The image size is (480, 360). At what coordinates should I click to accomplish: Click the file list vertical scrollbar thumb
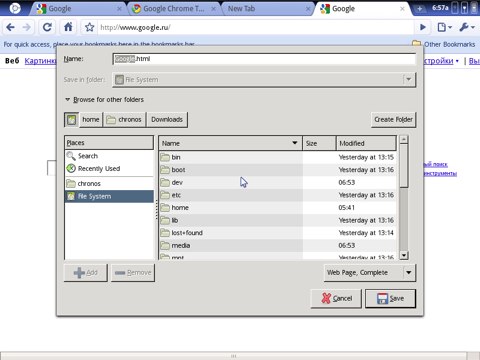click(404, 166)
